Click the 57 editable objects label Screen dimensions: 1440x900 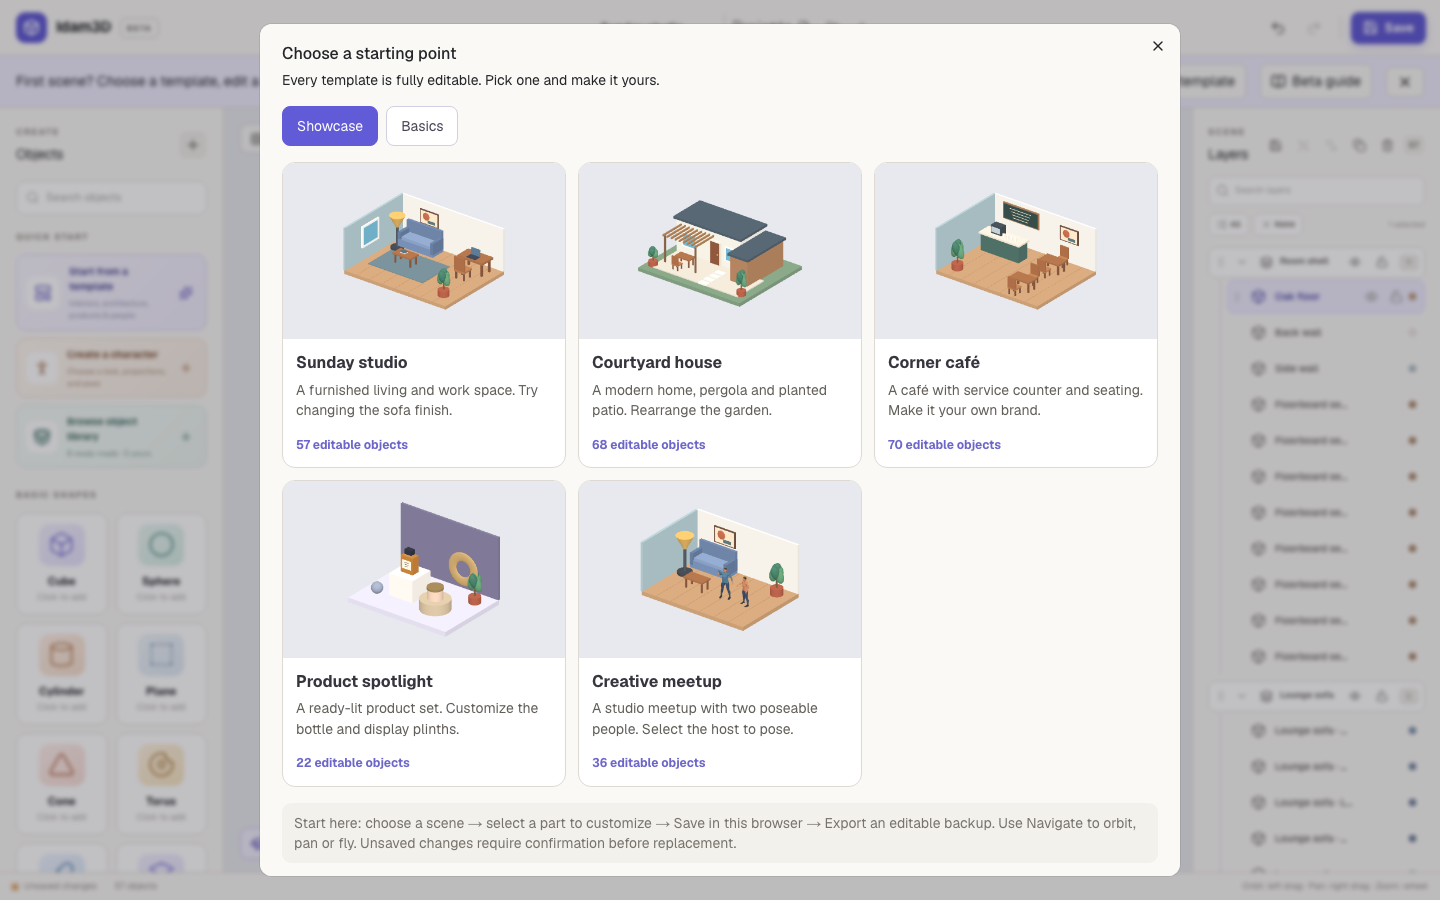[x=352, y=445]
